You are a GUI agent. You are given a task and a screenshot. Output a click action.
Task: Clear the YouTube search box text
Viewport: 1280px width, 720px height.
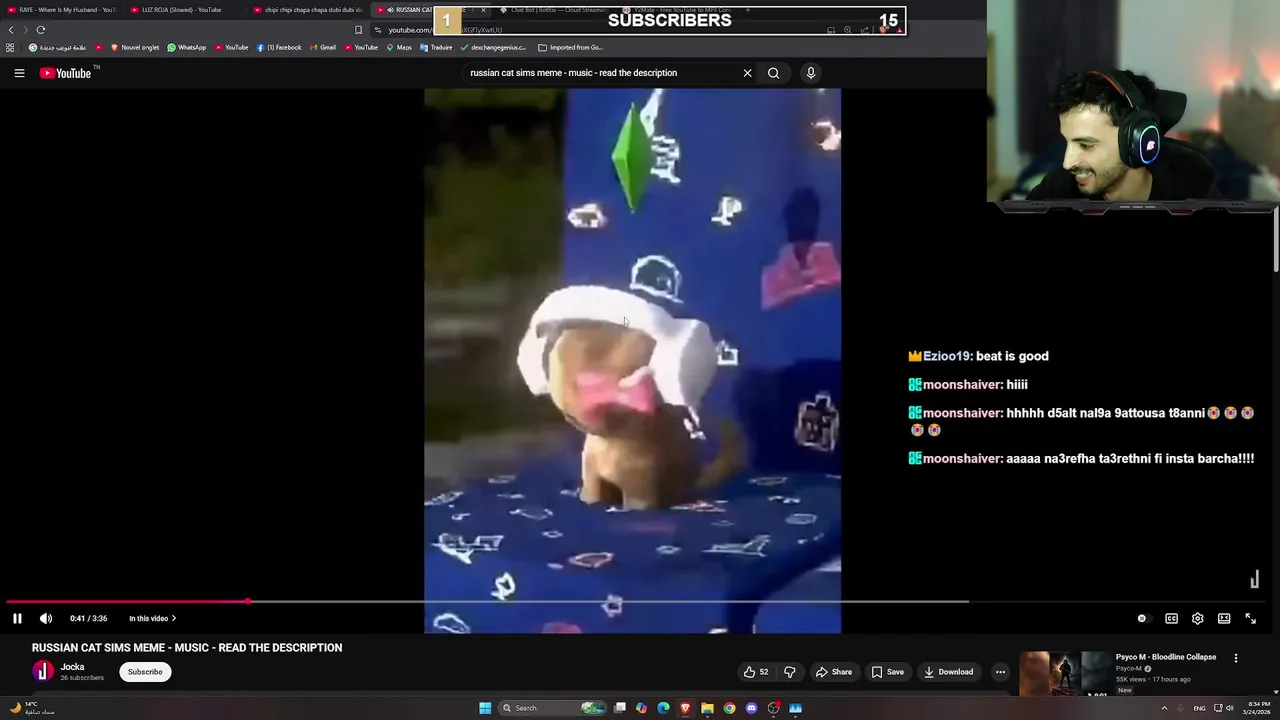pyautogui.click(x=747, y=73)
